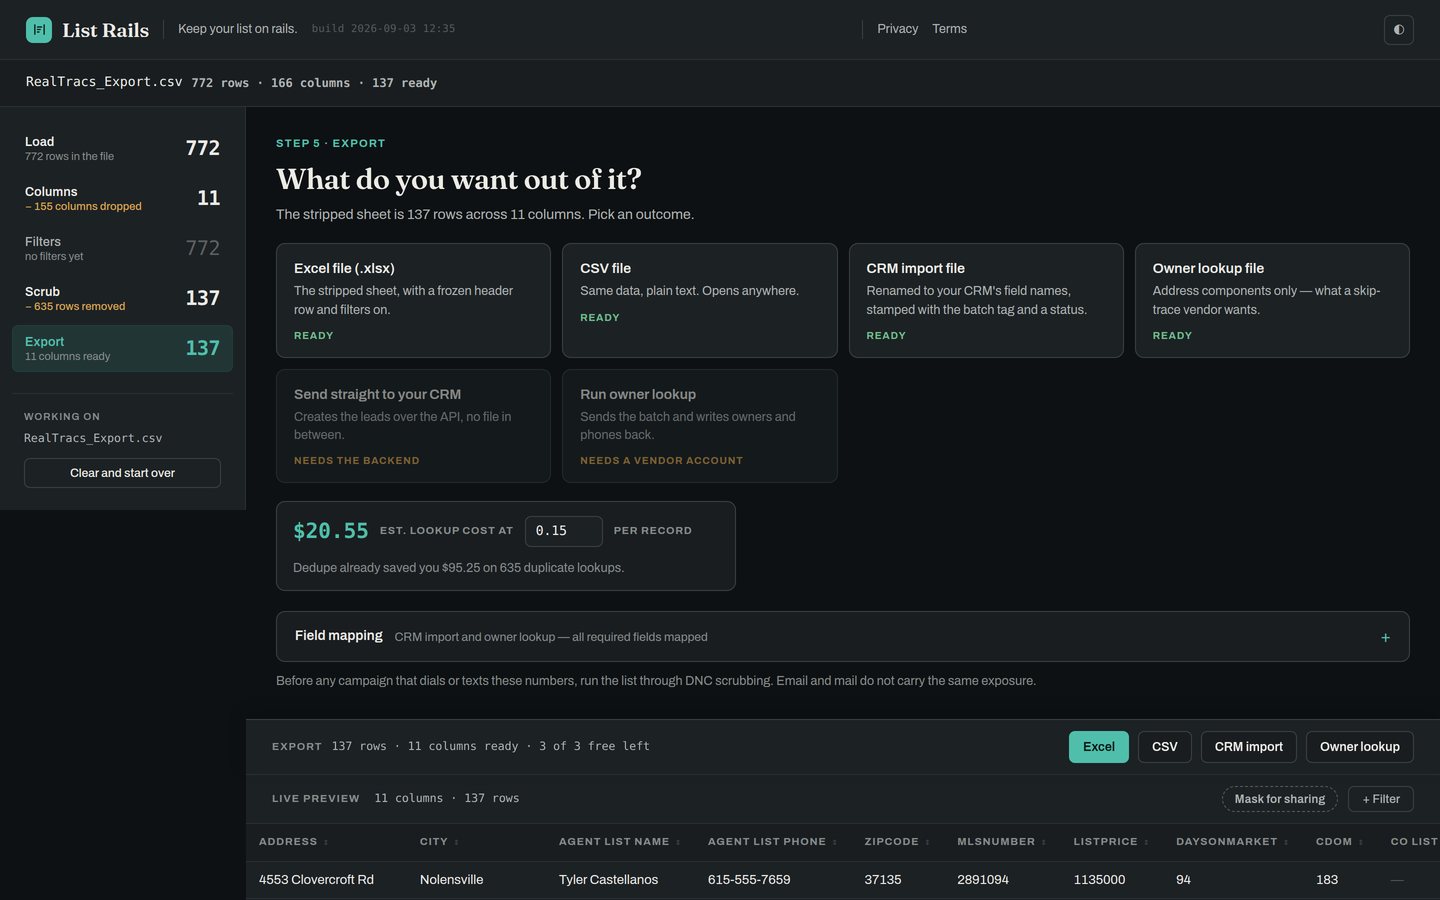This screenshot has height=900, width=1440.
Task: Open AGENT LIST PHONE column menu icon
Action: (834, 842)
